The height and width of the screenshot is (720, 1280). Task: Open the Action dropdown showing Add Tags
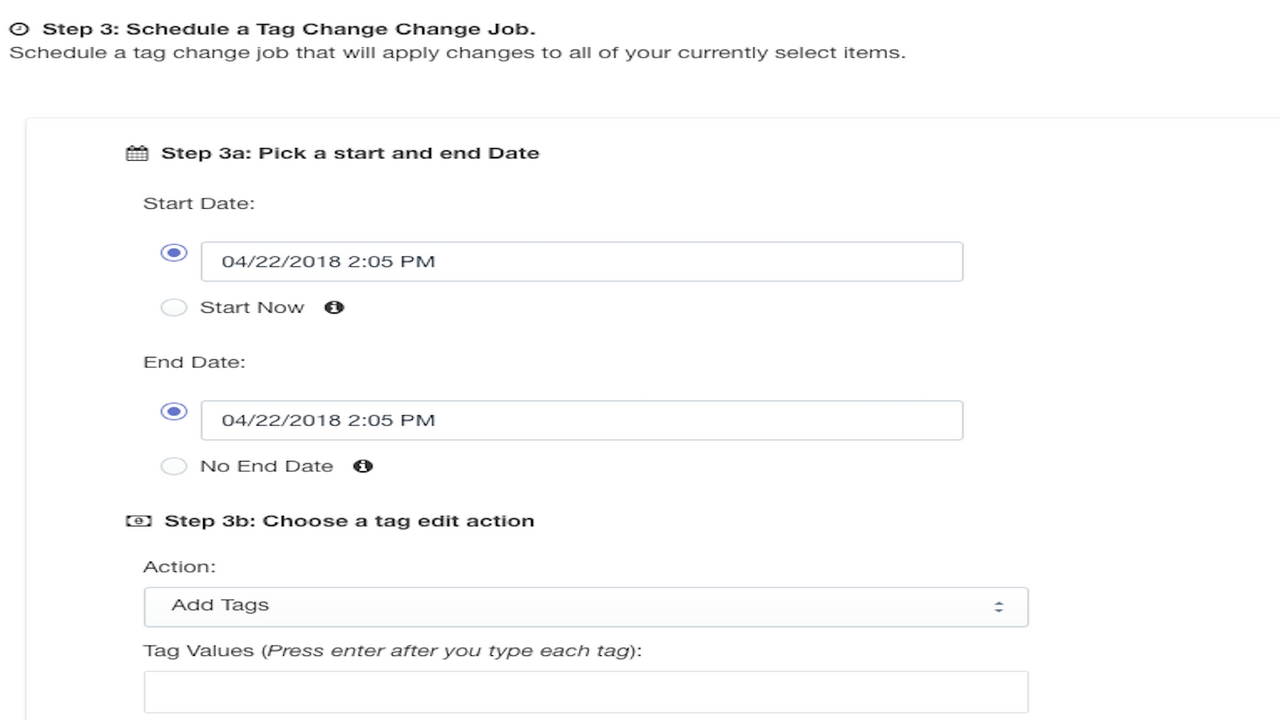[x=586, y=606]
